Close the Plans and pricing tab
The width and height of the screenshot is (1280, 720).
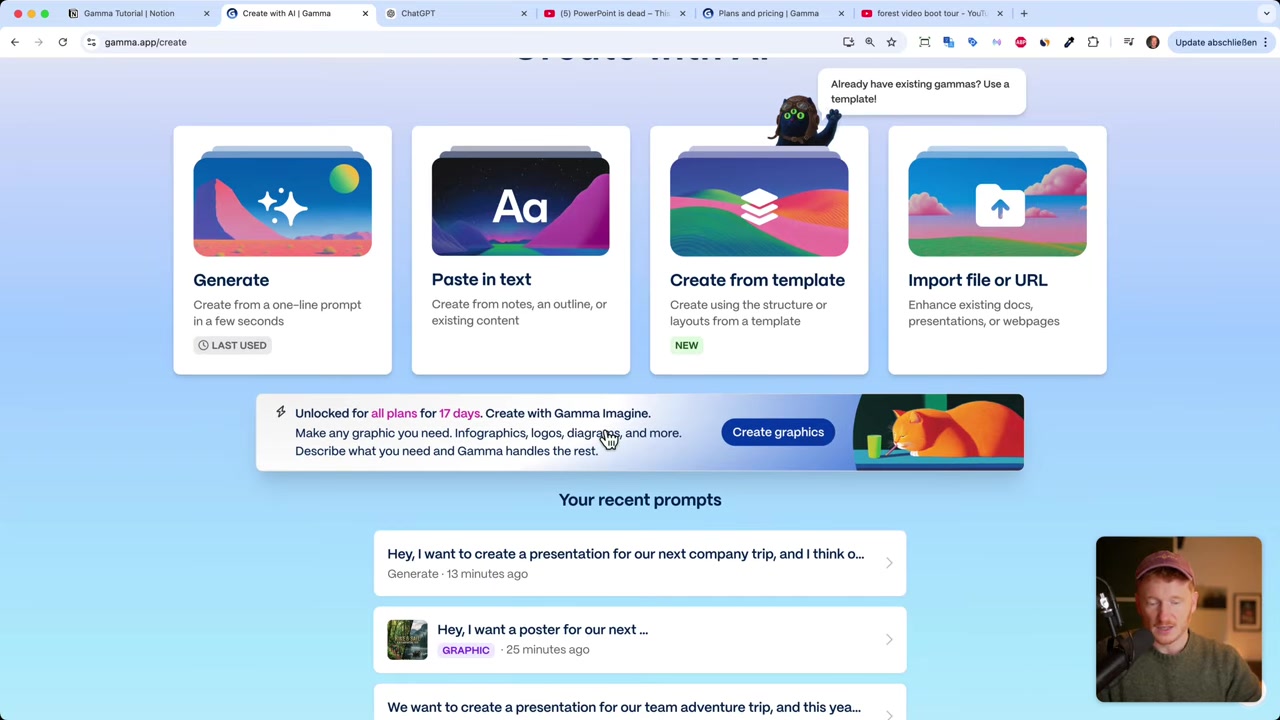pos(841,13)
